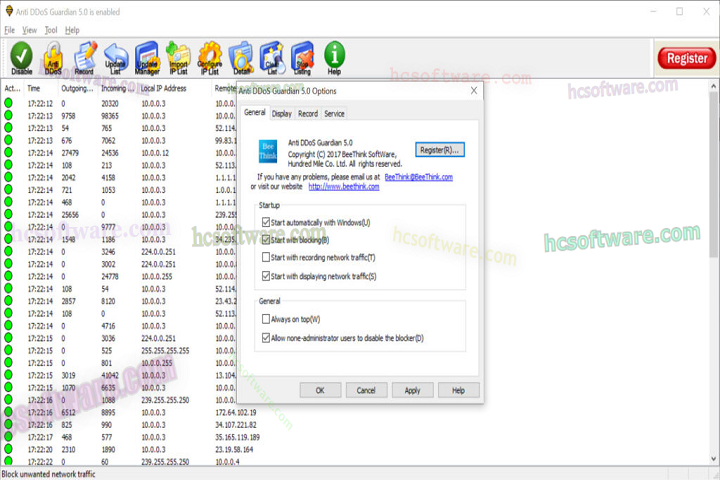Open the green Help info icon

(x=334, y=58)
